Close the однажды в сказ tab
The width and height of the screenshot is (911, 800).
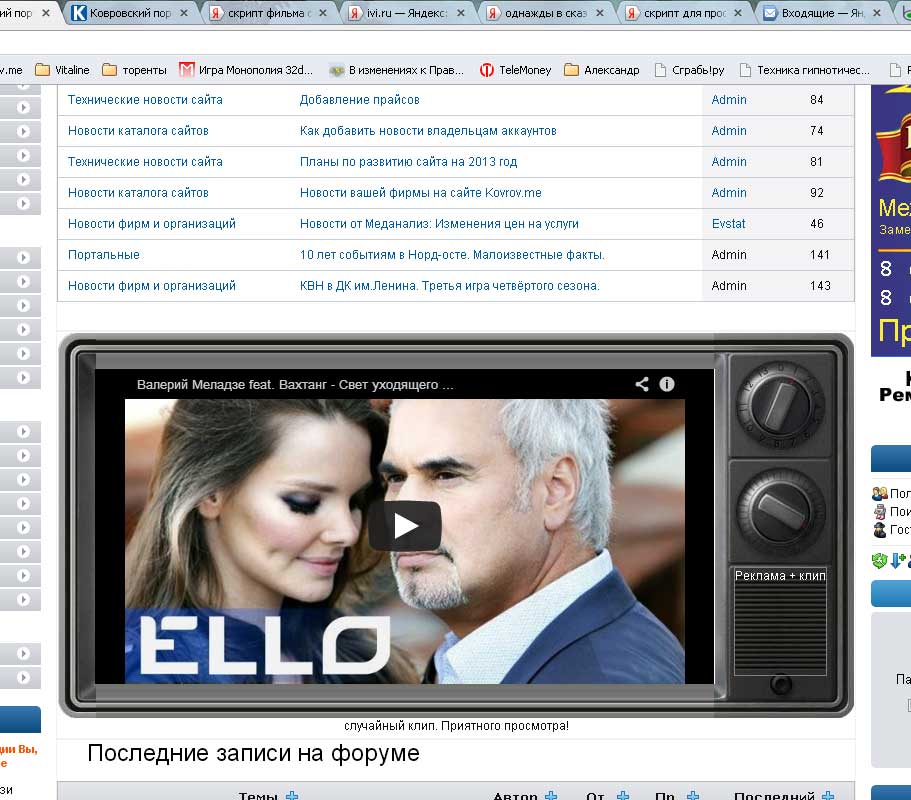[x=600, y=13]
